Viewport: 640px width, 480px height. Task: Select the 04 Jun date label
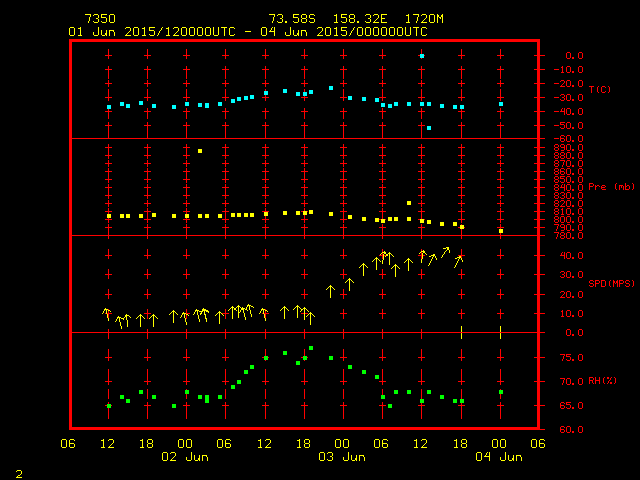(x=497, y=457)
